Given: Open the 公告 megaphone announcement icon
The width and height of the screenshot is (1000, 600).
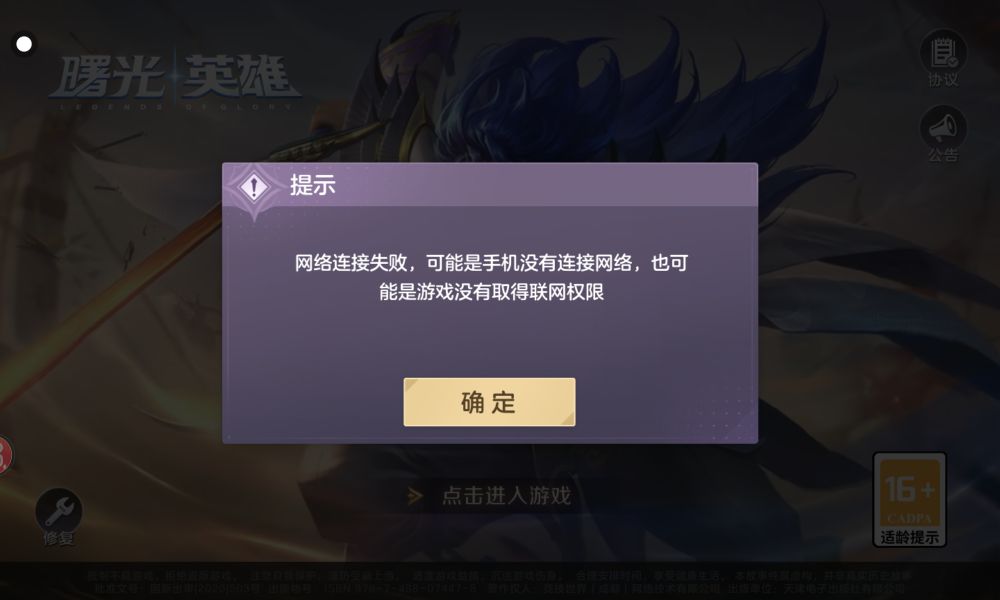Looking at the screenshot, I should coord(943,128).
